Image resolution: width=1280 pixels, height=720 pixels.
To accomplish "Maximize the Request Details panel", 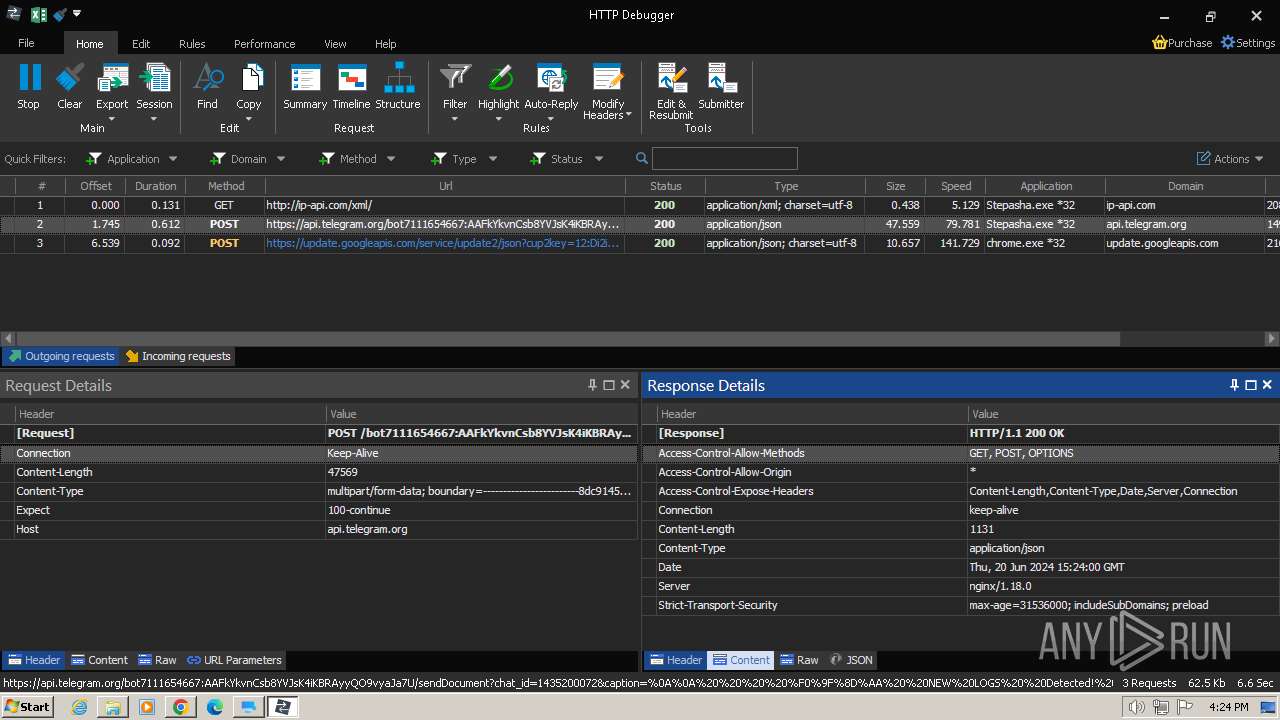I will (608, 385).
